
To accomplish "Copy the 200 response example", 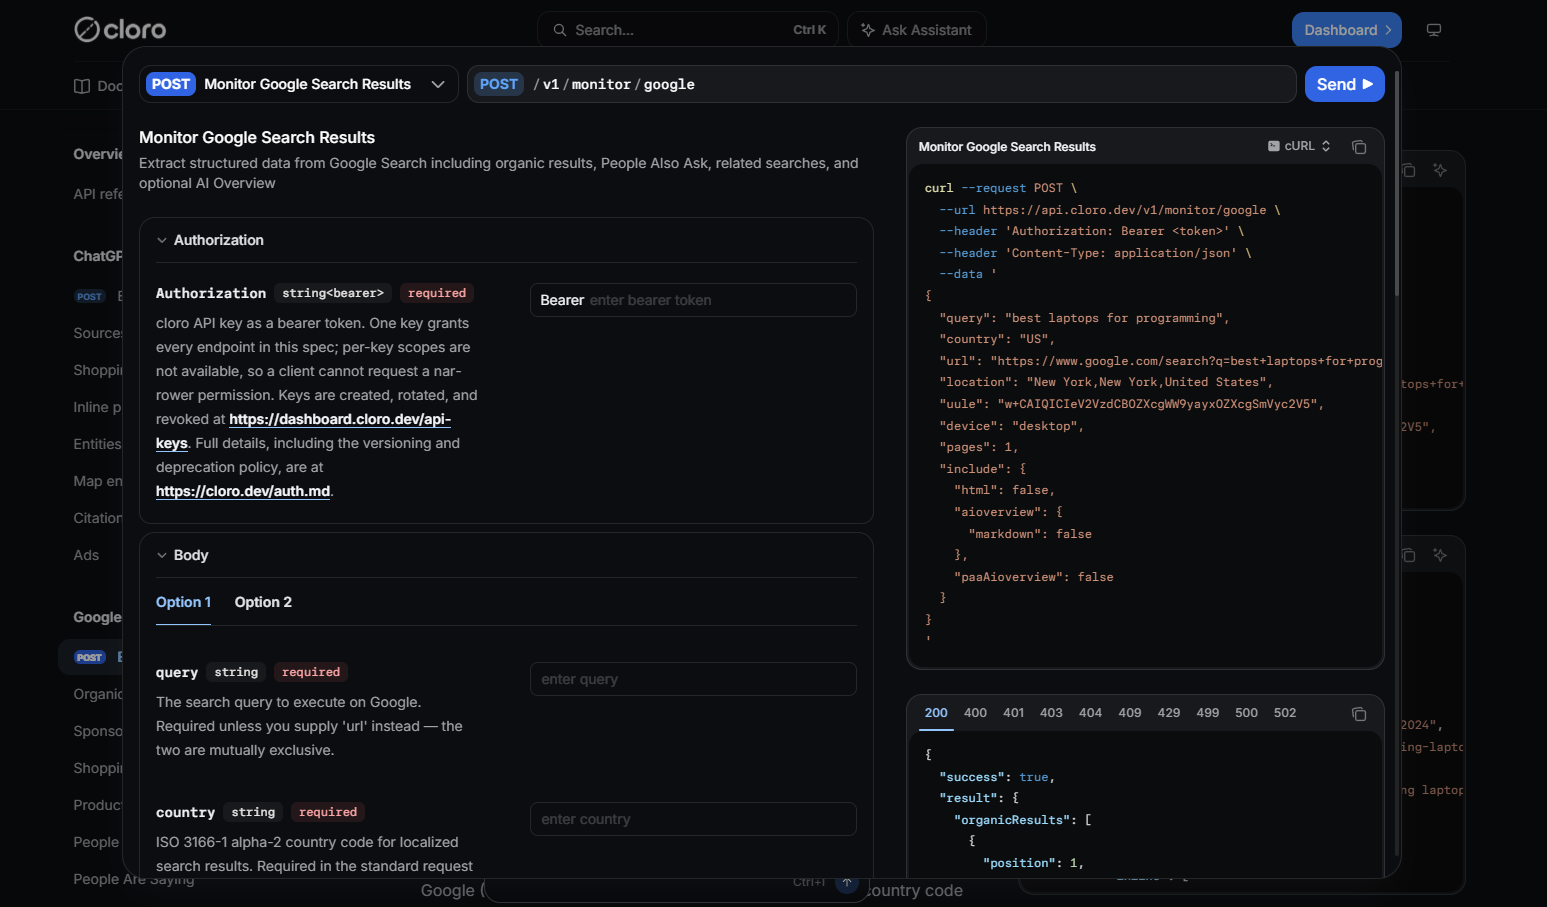I will [x=1359, y=714].
